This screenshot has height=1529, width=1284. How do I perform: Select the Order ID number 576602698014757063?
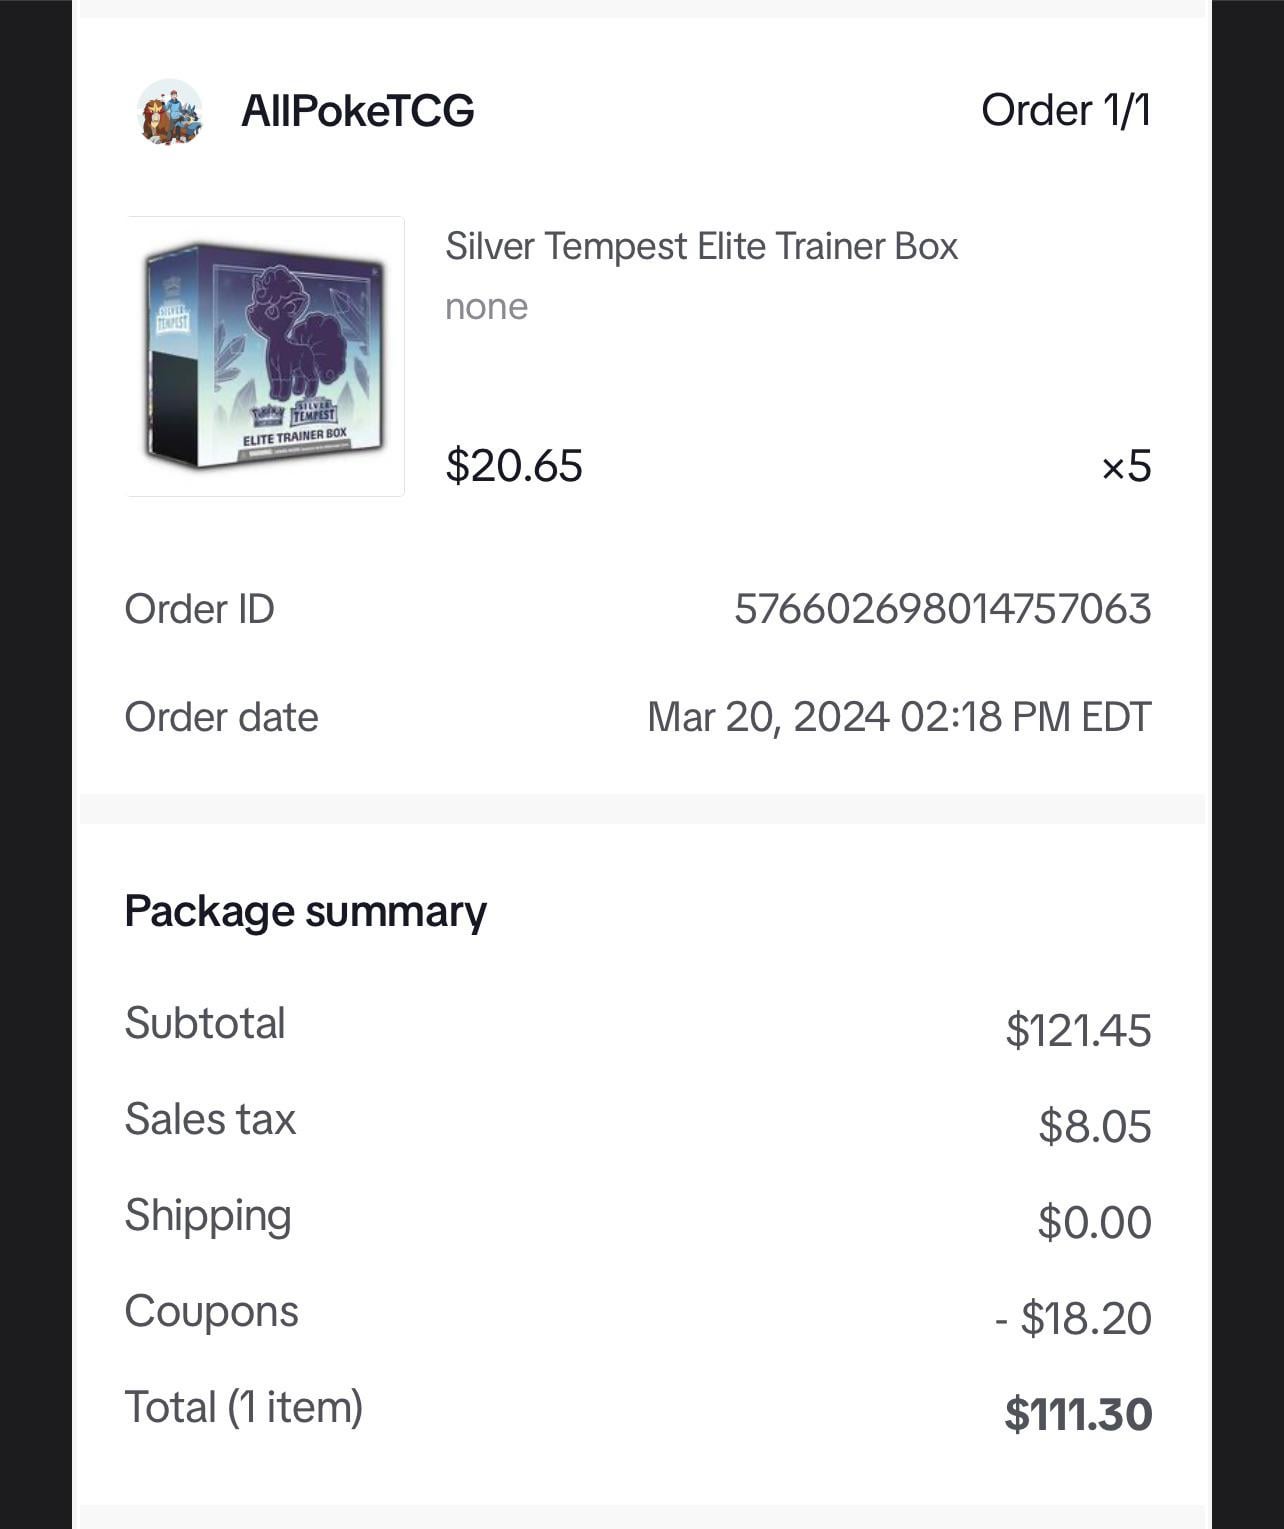pyautogui.click(x=943, y=609)
